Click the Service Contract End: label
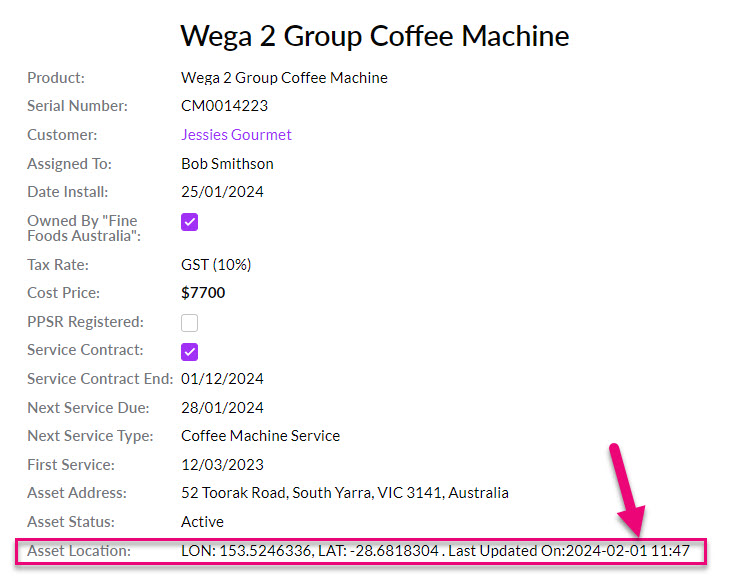The height and width of the screenshot is (588, 749). tap(100, 379)
